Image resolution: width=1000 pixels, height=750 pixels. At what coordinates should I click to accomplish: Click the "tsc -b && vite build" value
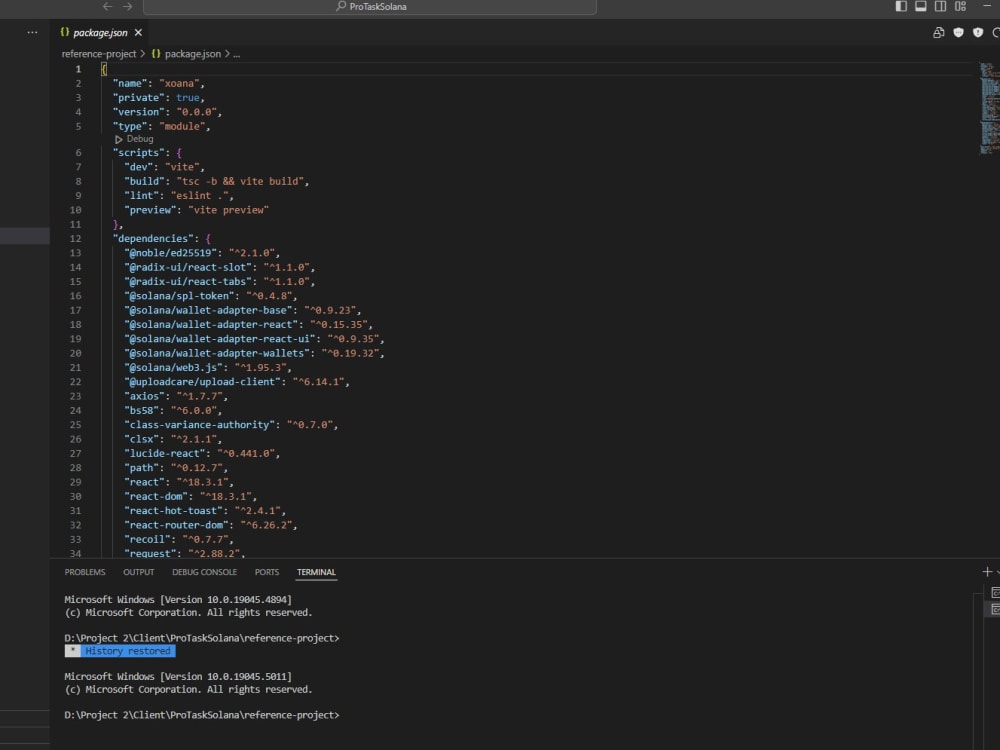pyautogui.click(x=240, y=182)
